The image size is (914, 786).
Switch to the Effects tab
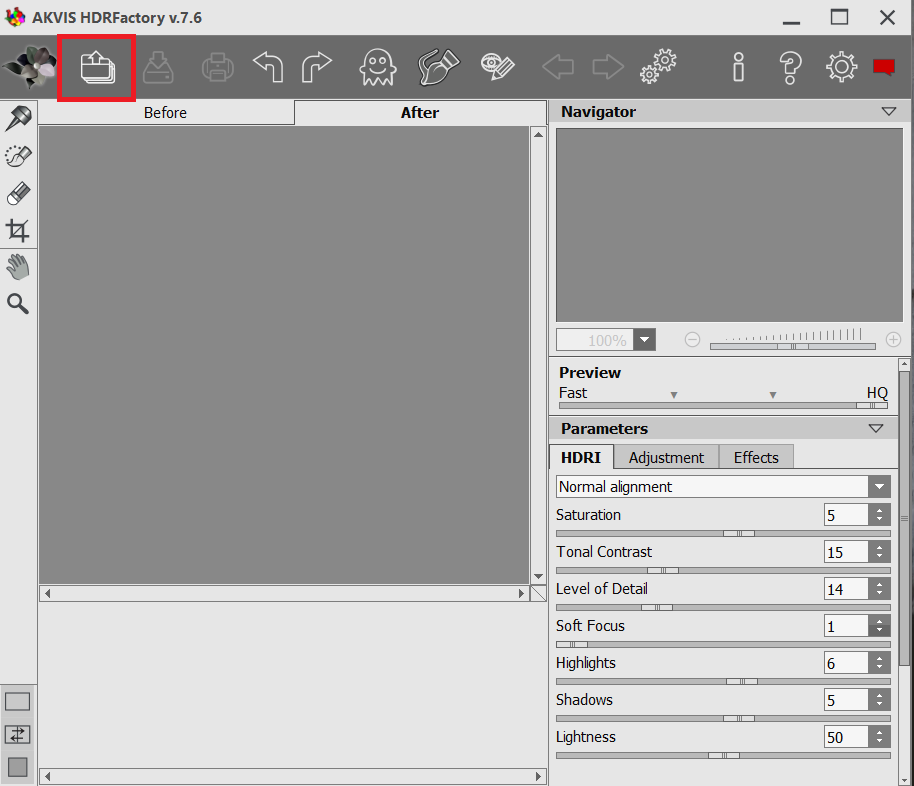pos(756,457)
